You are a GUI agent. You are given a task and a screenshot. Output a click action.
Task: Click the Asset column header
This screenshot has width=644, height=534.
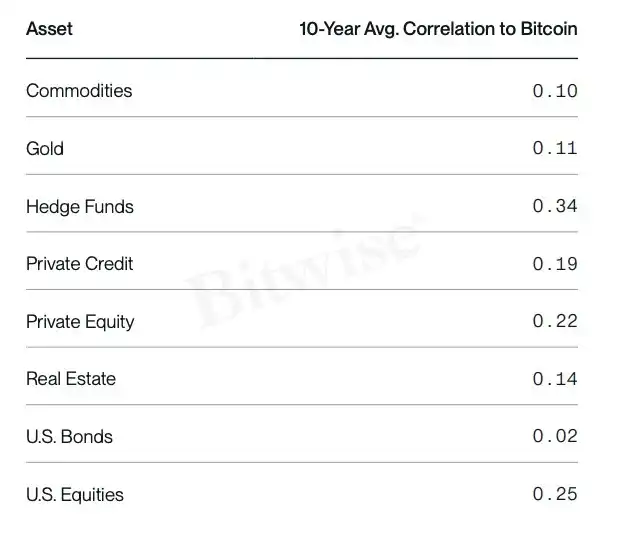[x=49, y=29]
